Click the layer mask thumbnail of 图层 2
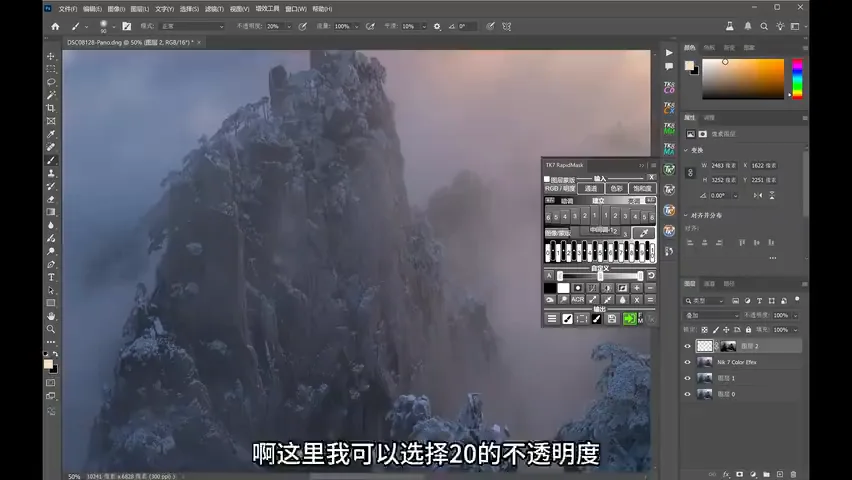The height and width of the screenshot is (480, 852). coord(728,346)
